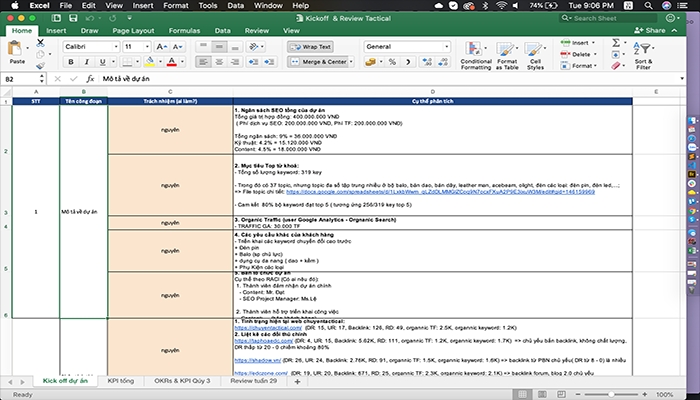Align text to the bottom of the cell

[x=235, y=46]
